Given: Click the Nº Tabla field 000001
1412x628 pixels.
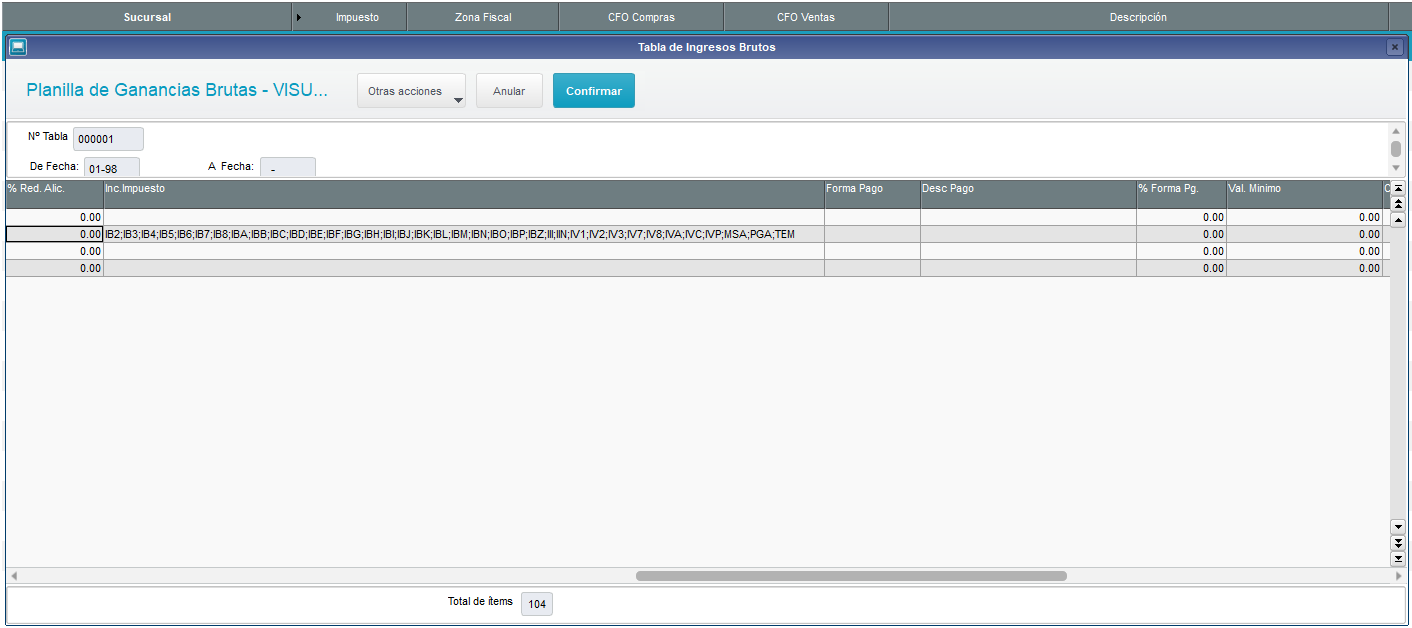Looking at the screenshot, I should 108,139.
